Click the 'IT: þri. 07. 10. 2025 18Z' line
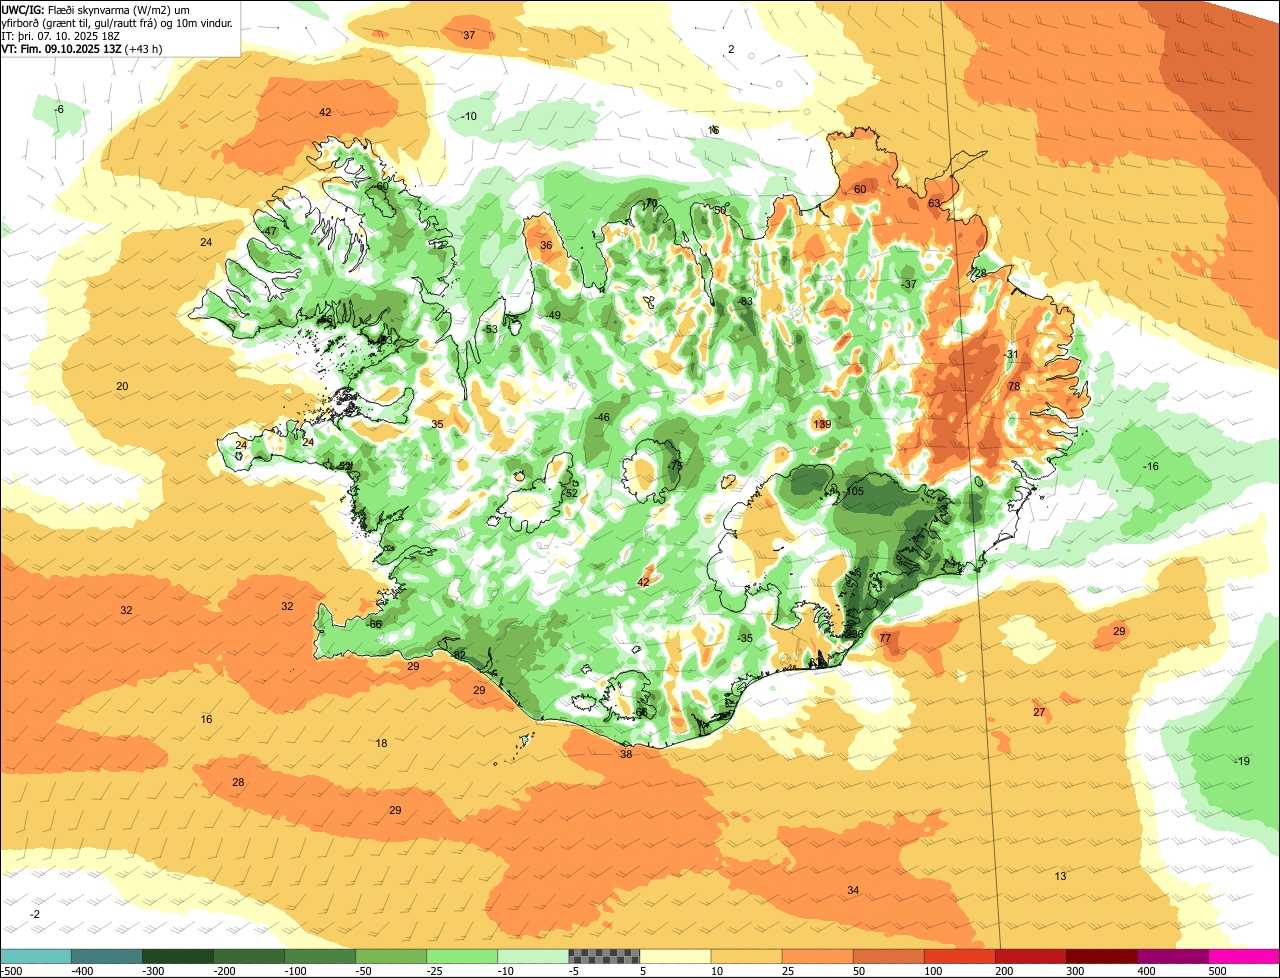The width and height of the screenshot is (1280, 978). 62,35
